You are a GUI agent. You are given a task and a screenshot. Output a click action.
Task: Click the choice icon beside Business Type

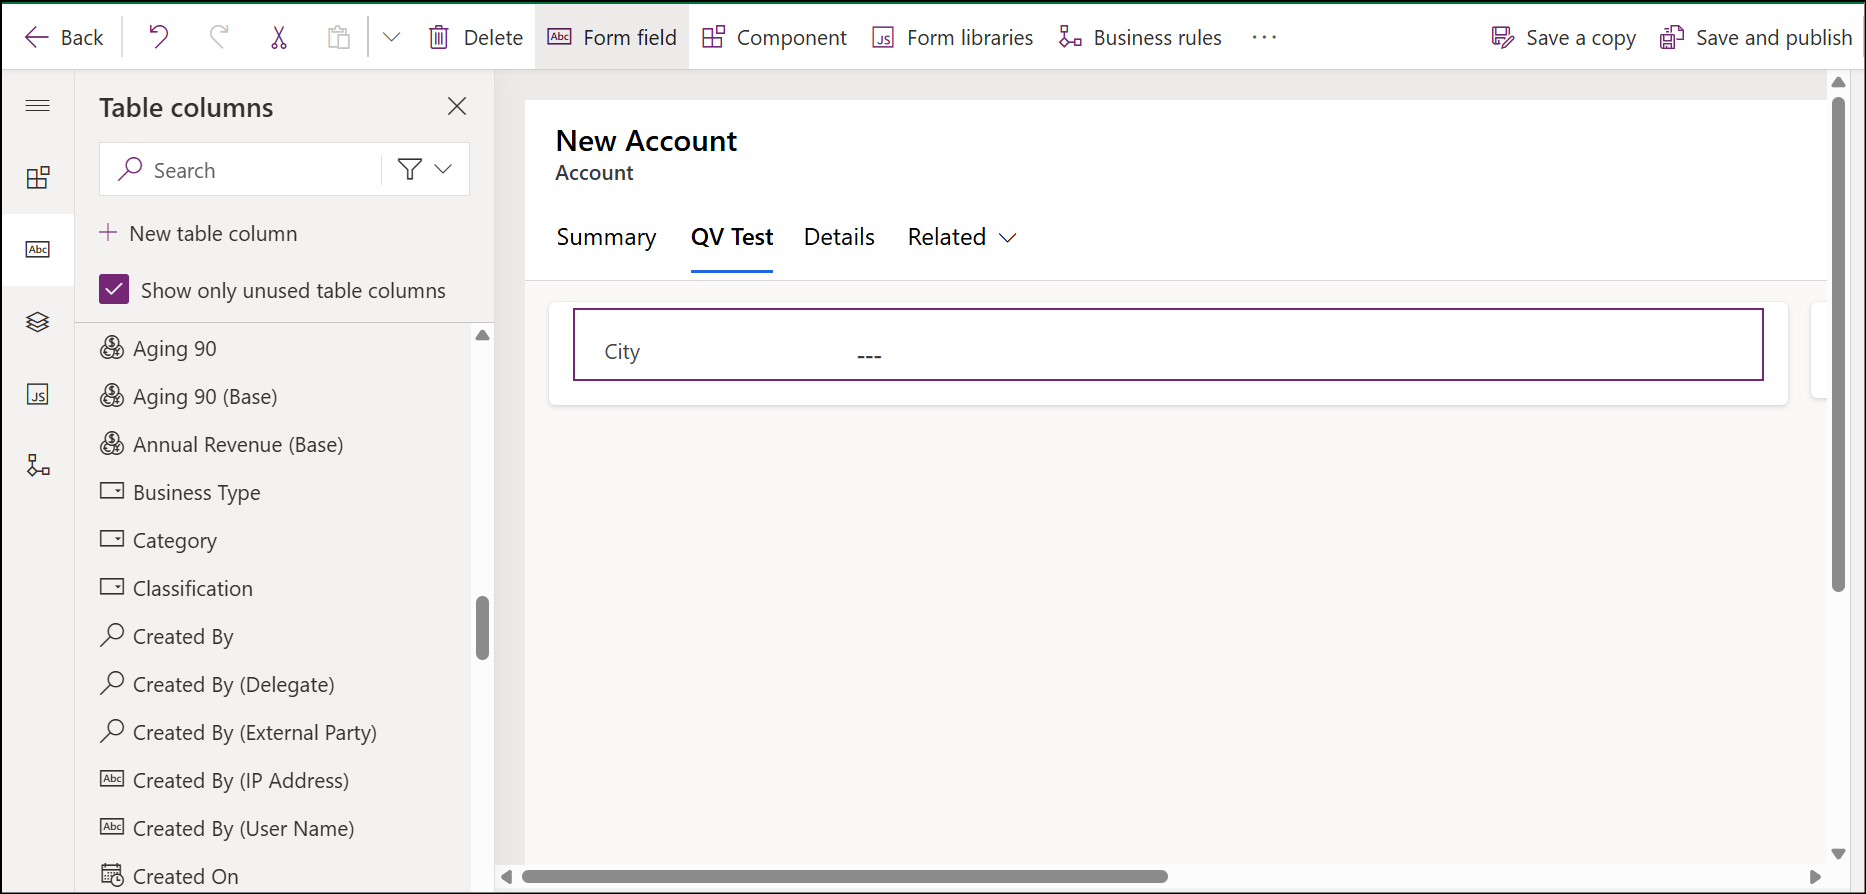coord(112,491)
